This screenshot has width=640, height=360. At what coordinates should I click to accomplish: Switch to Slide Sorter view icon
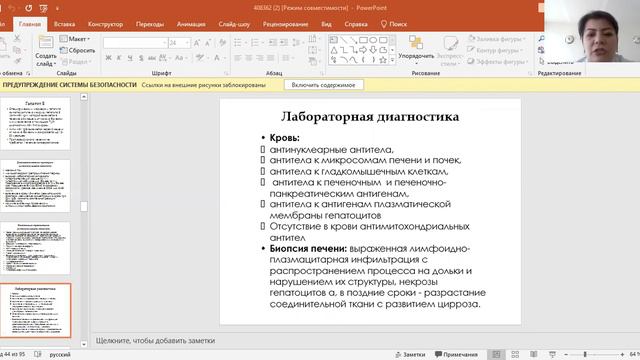point(515,354)
